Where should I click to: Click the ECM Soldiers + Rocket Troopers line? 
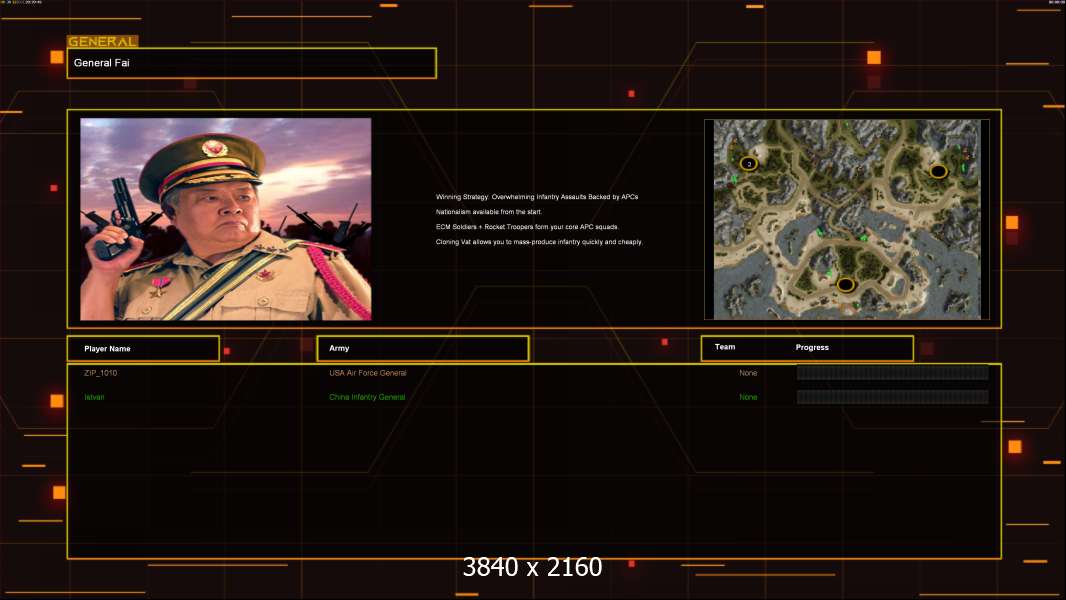(528, 227)
